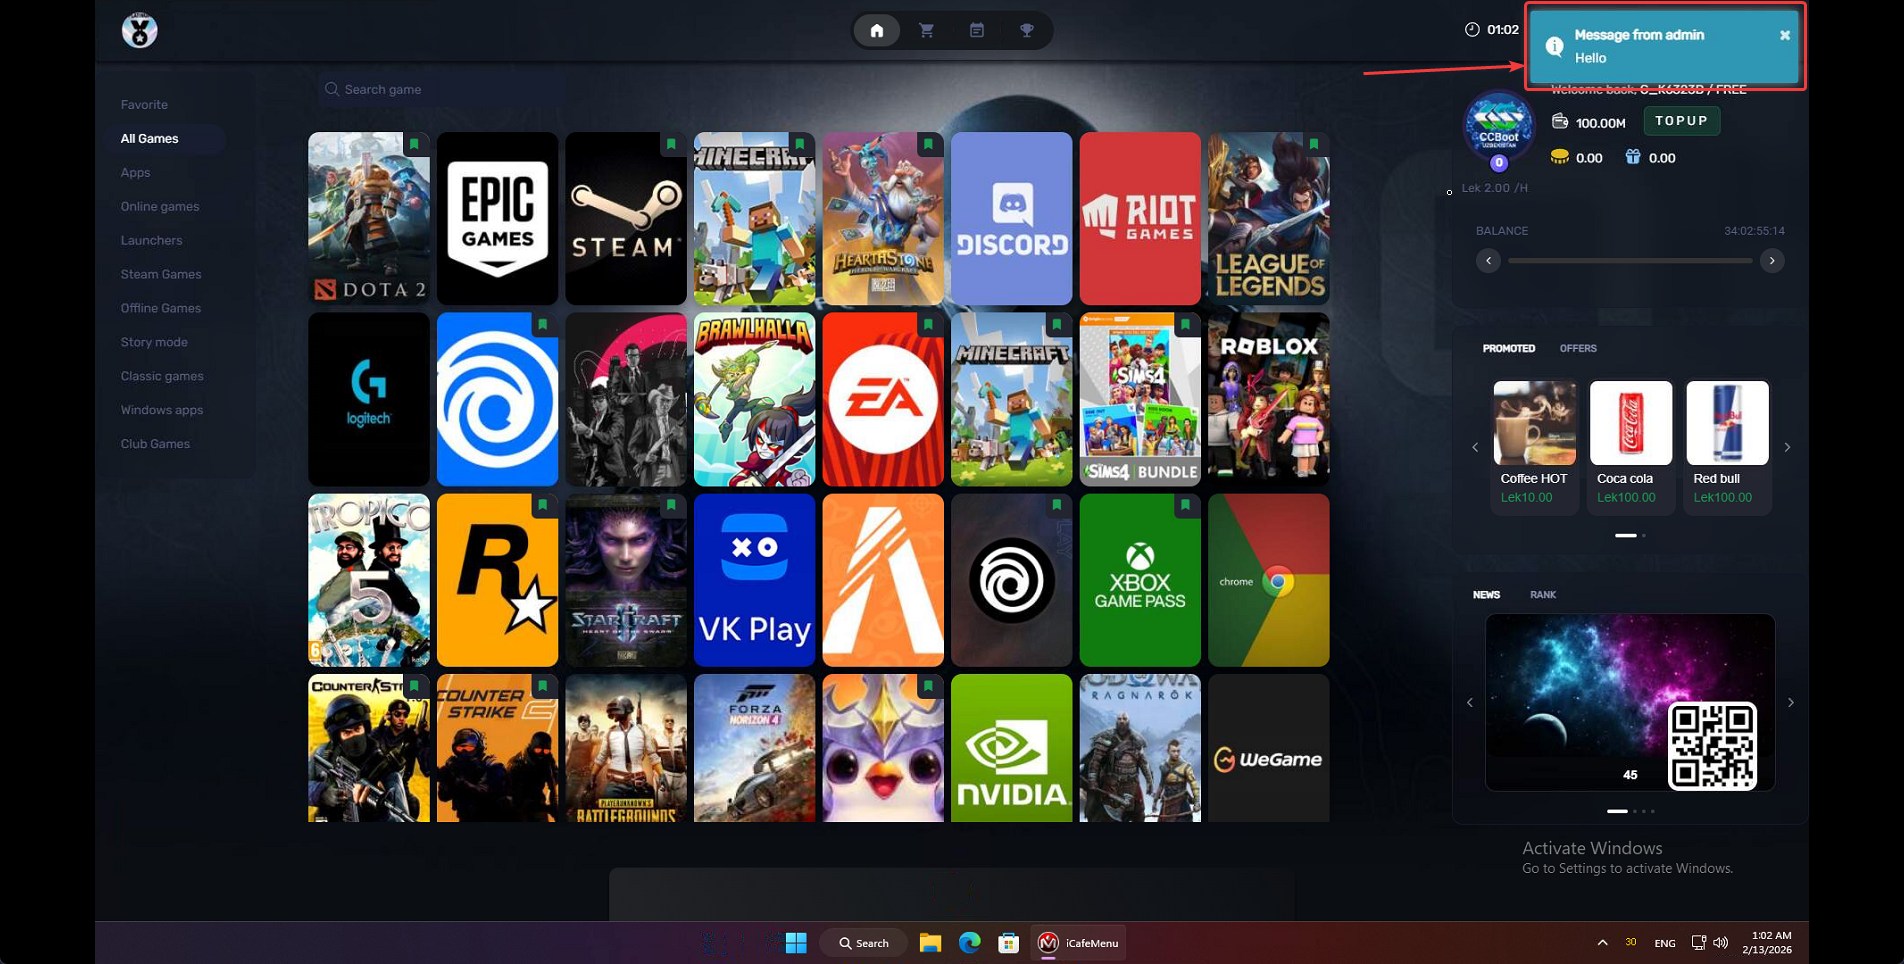Screen dimensions: 1904x964
Task: Toggle the favorite bookmark on the Dota 2 tile
Action: point(414,144)
